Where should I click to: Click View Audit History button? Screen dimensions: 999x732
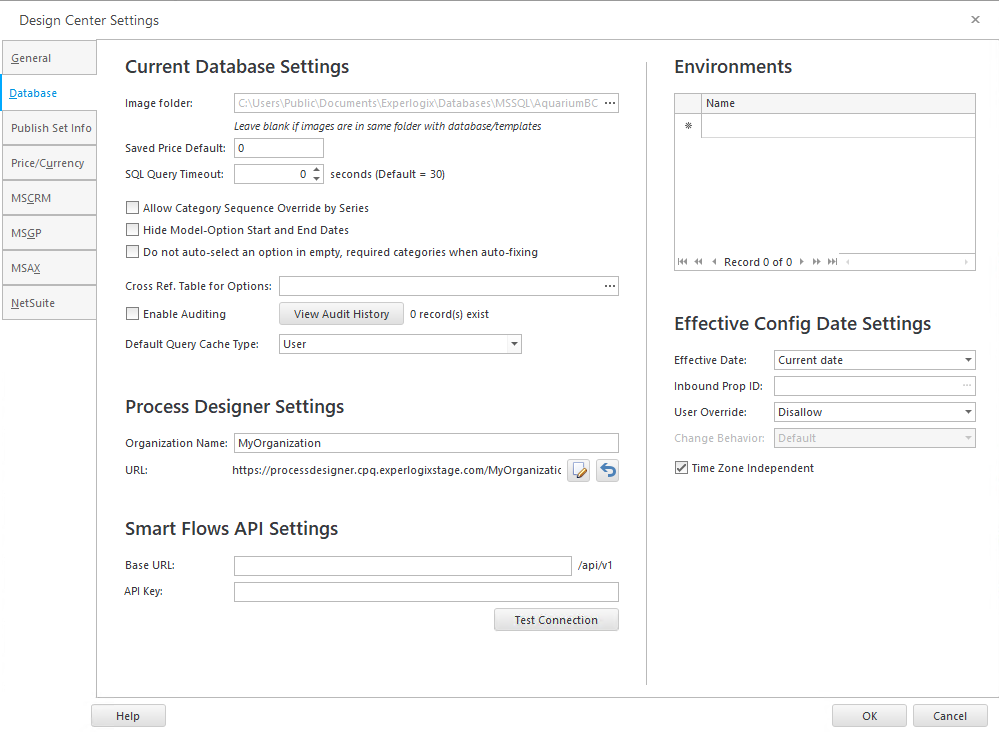click(341, 314)
